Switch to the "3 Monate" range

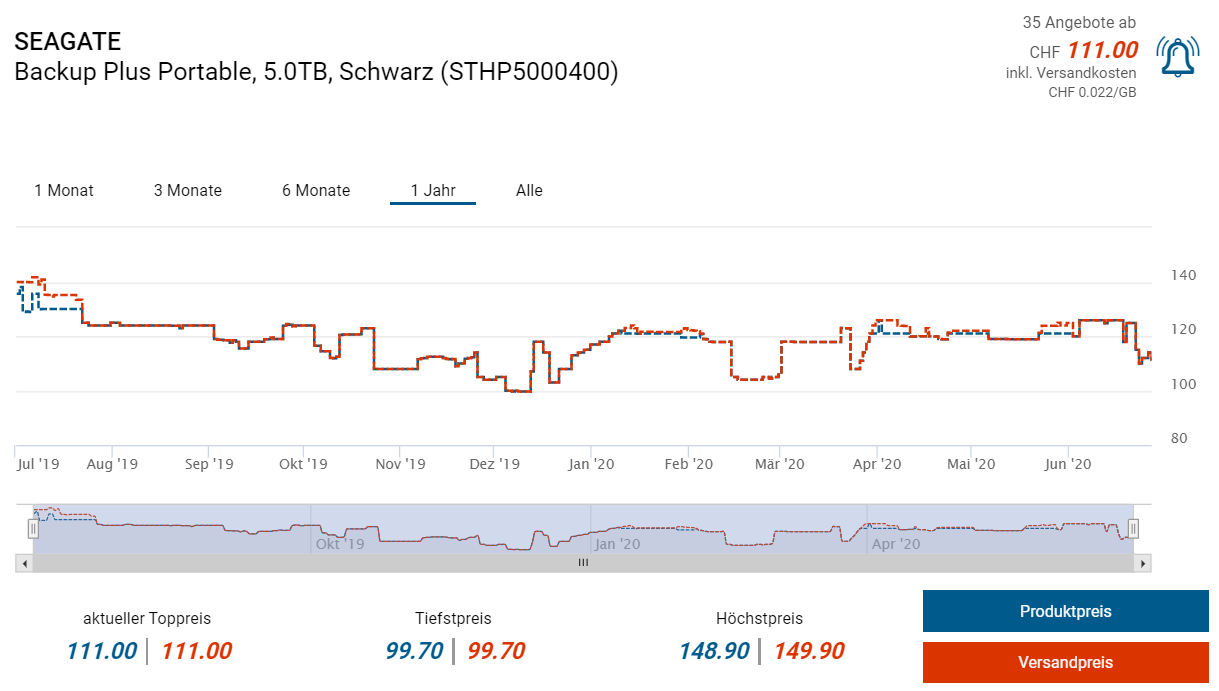click(188, 190)
